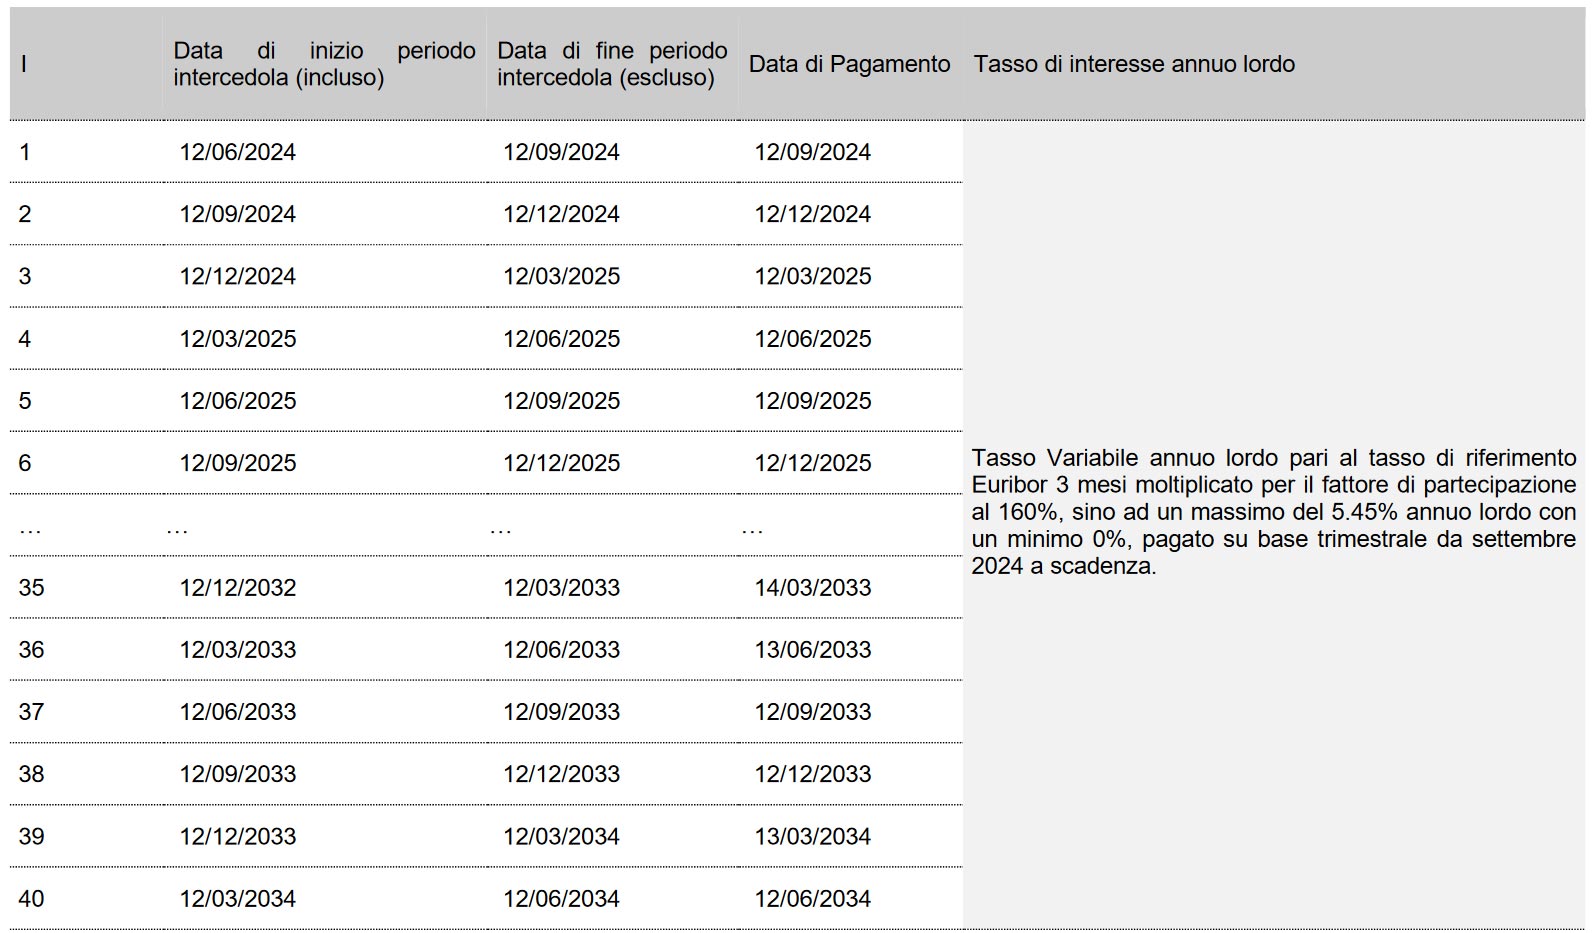Viewport: 1593px width, 933px height.
Task: Click the 'I' index column header
Action: [24, 65]
